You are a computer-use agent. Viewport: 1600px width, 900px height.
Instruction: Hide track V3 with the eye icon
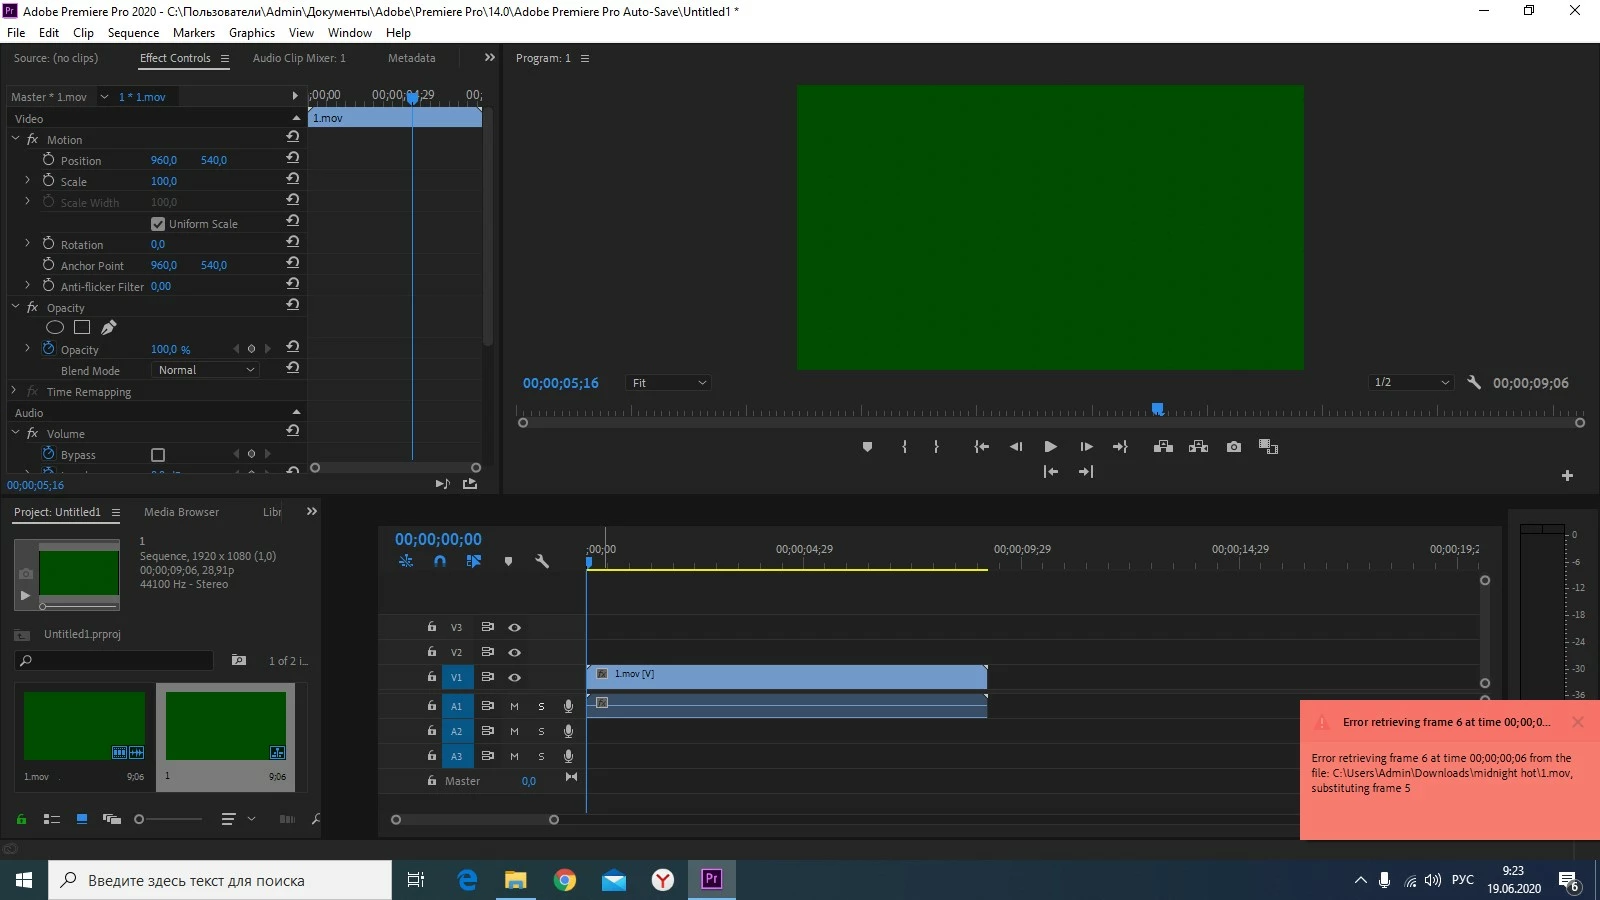[514, 627]
